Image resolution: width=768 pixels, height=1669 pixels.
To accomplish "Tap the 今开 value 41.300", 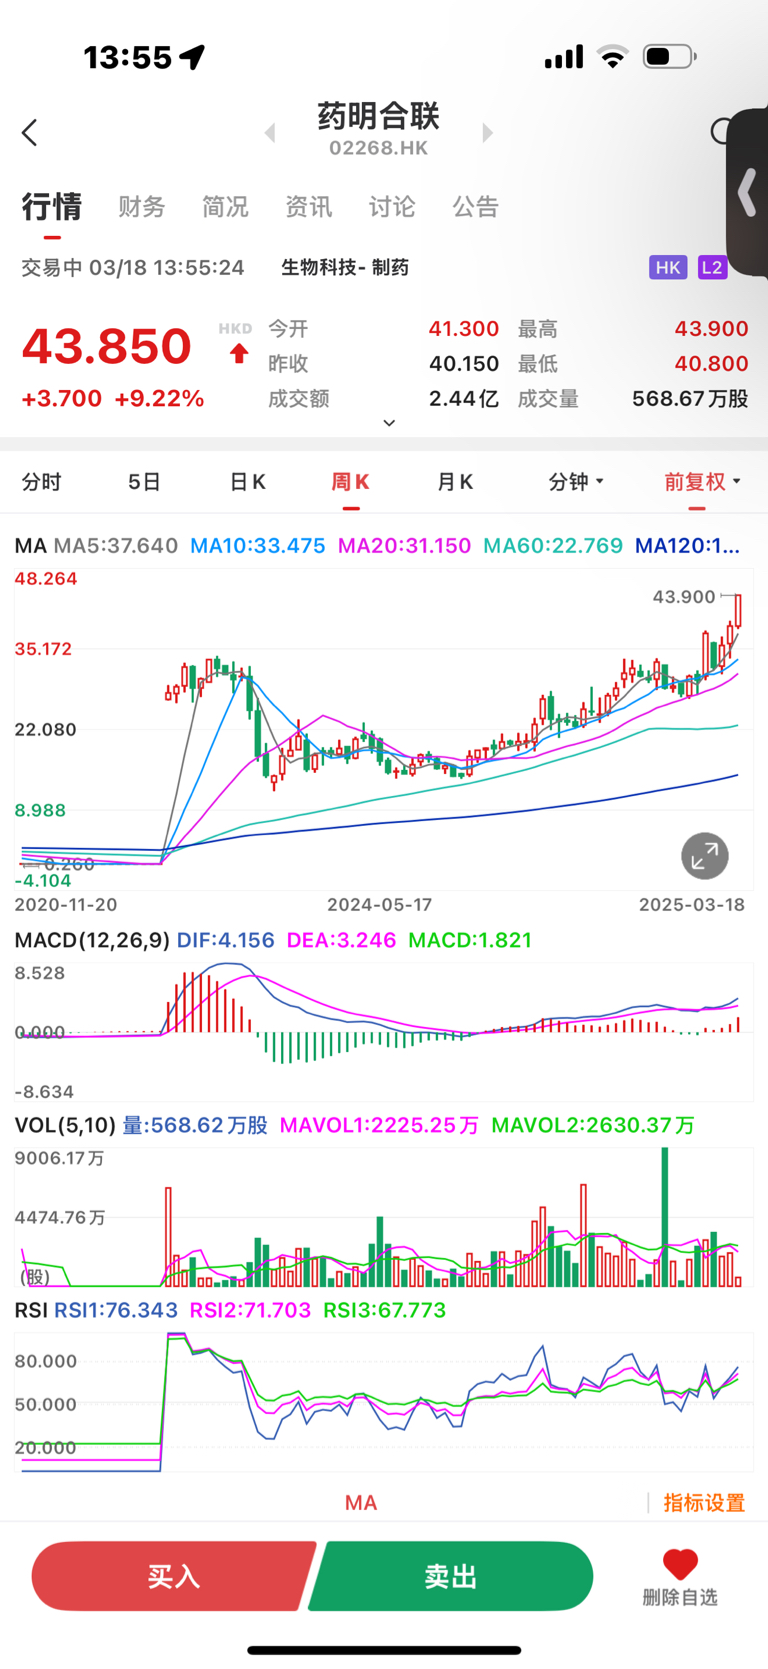I will 464,329.
